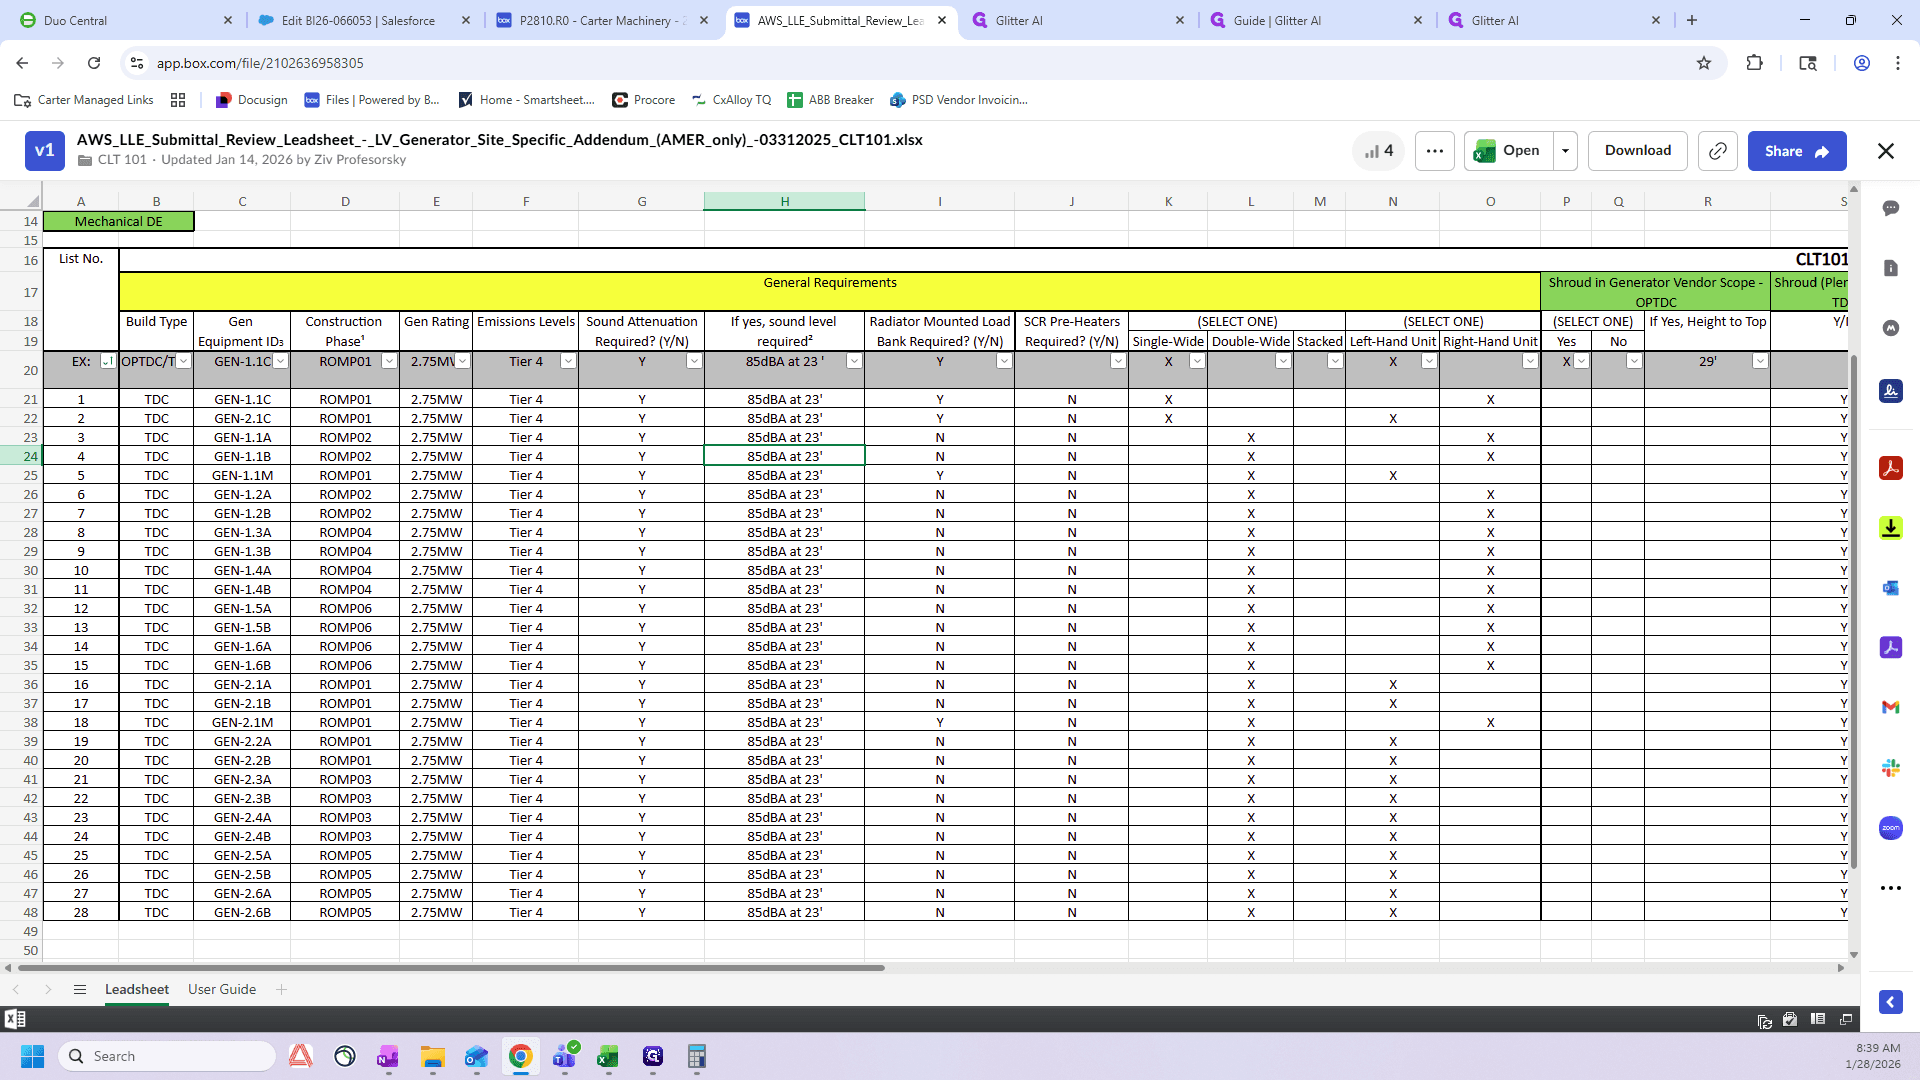
Task: Collapse the sidebar with the blue chevron button
Action: [1890, 1002]
